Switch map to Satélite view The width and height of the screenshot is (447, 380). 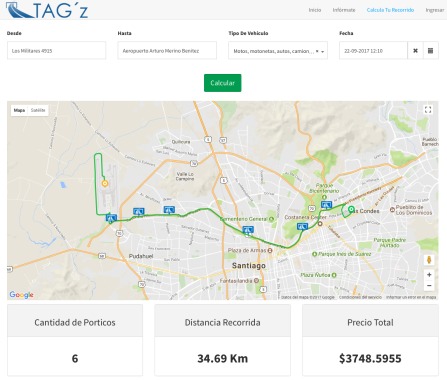coord(38,110)
